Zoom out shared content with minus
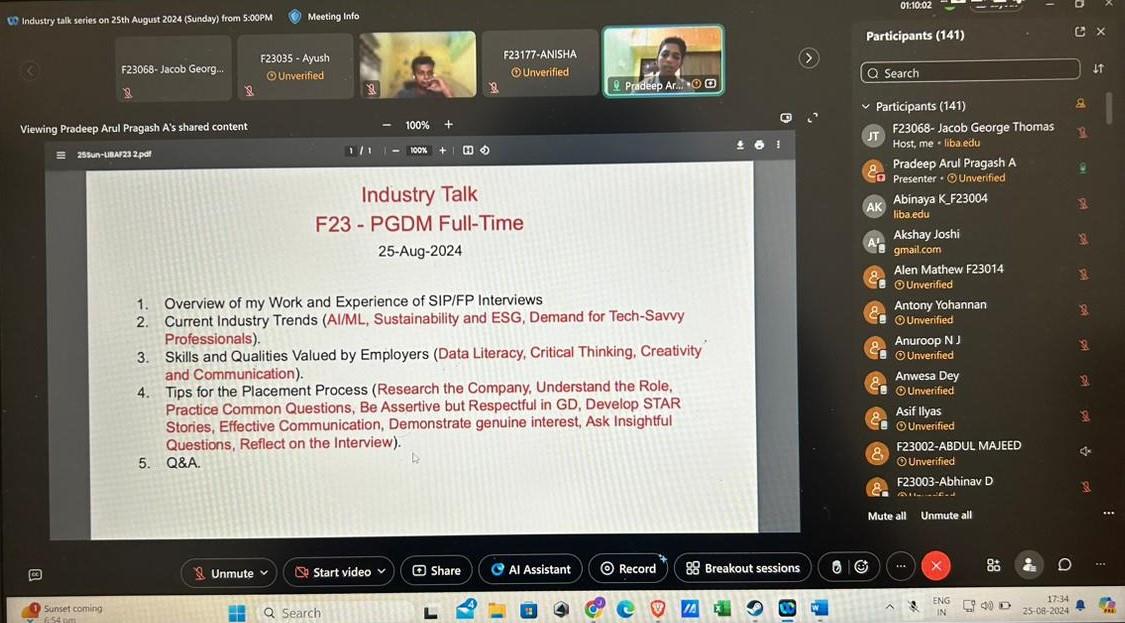This screenshot has width=1125, height=623. (x=387, y=125)
